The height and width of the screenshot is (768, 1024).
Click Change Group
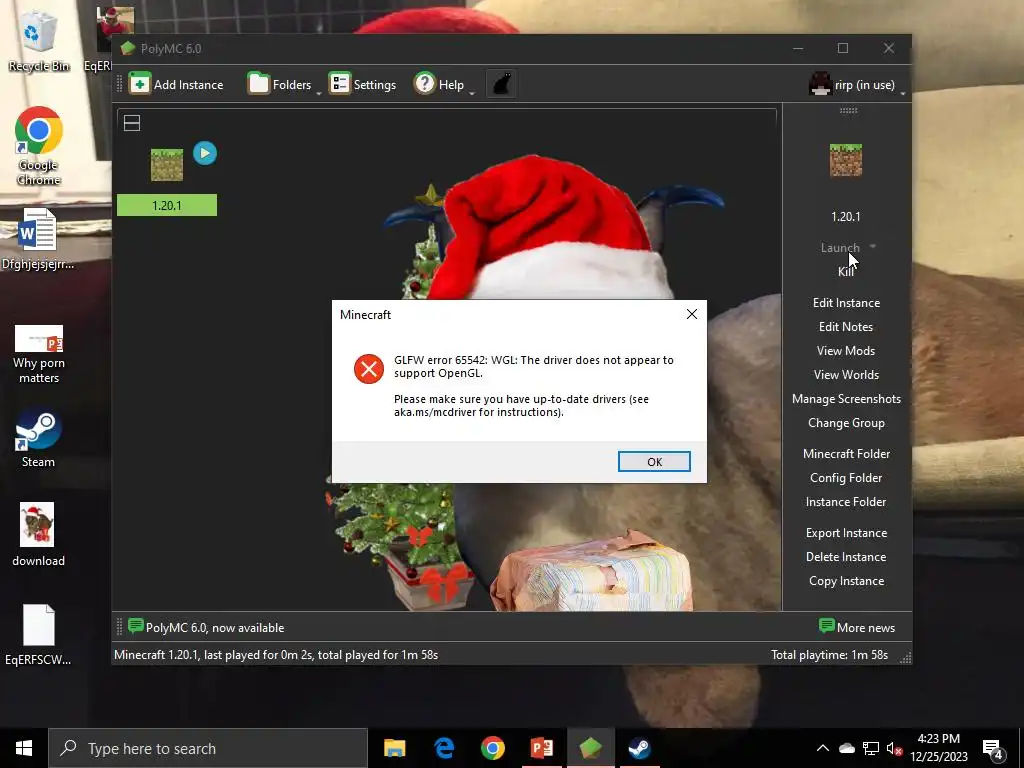coord(846,423)
